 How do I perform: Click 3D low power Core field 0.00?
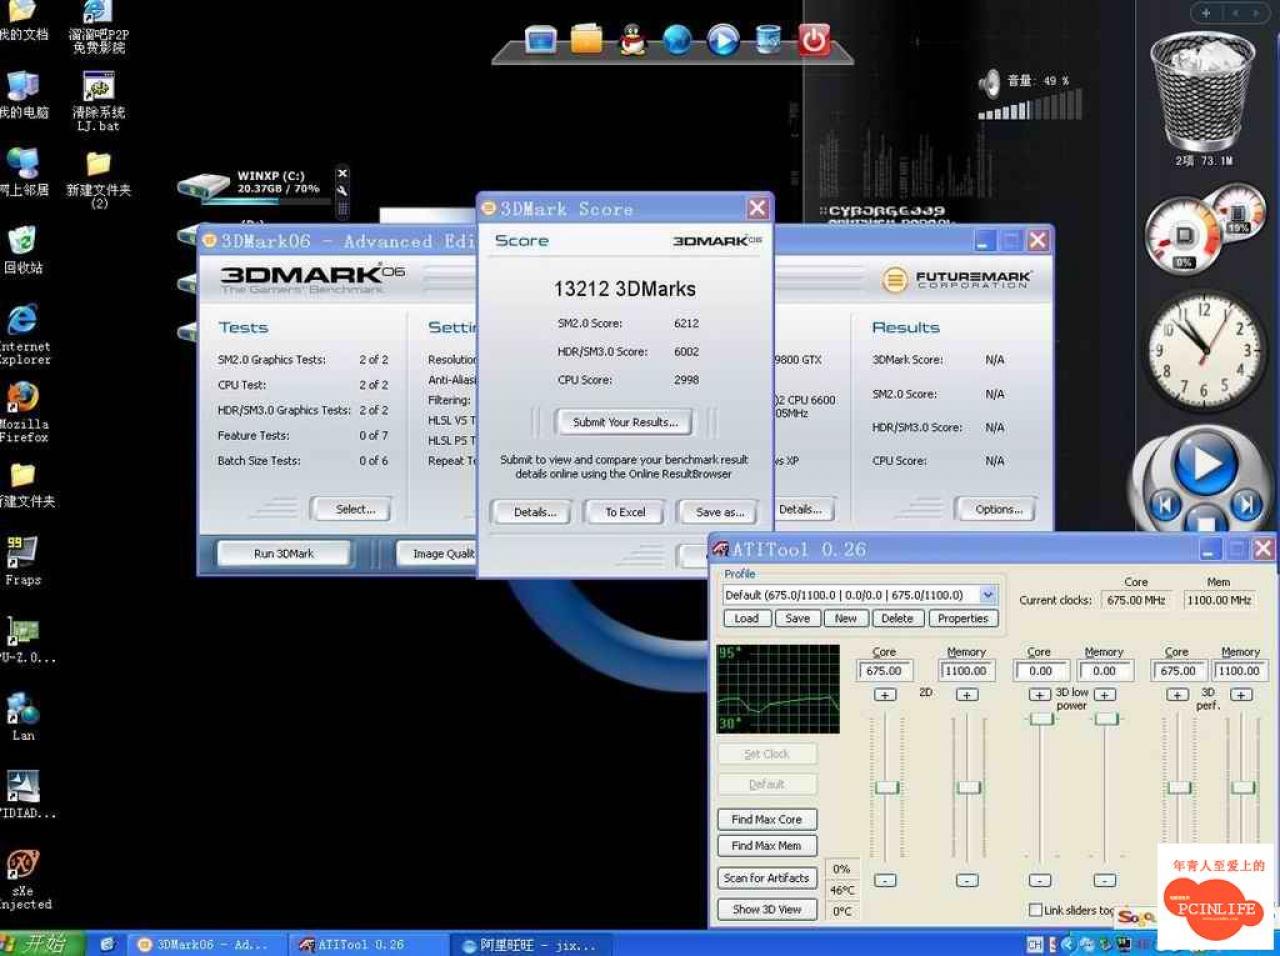pyautogui.click(x=1040, y=671)
